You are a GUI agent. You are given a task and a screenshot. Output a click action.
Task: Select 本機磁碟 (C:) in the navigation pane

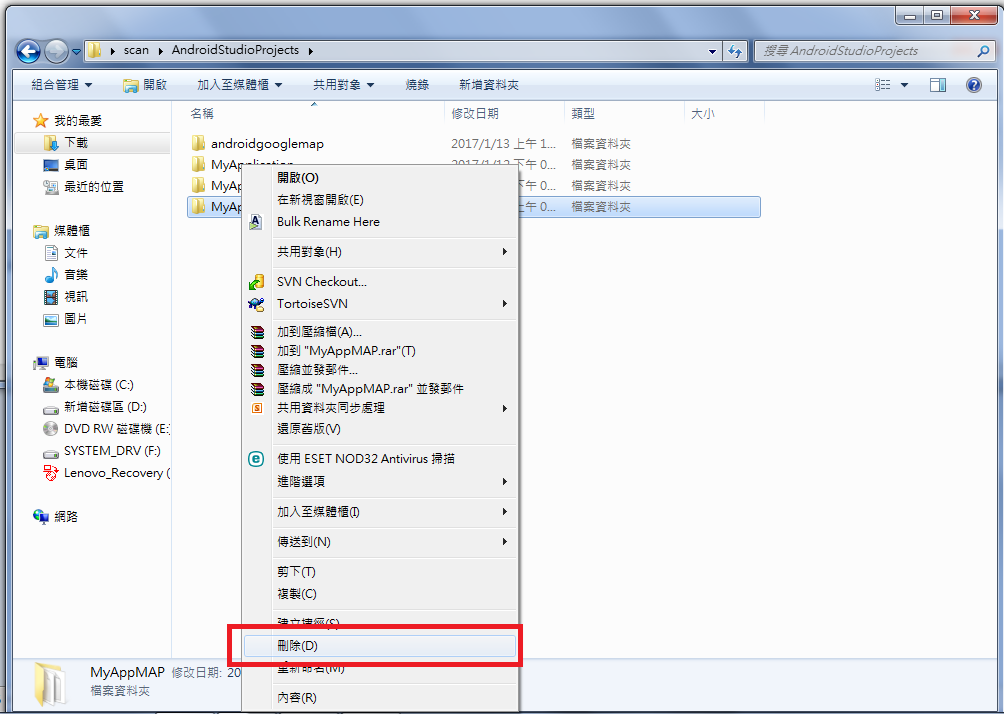(x=99, y=385)
